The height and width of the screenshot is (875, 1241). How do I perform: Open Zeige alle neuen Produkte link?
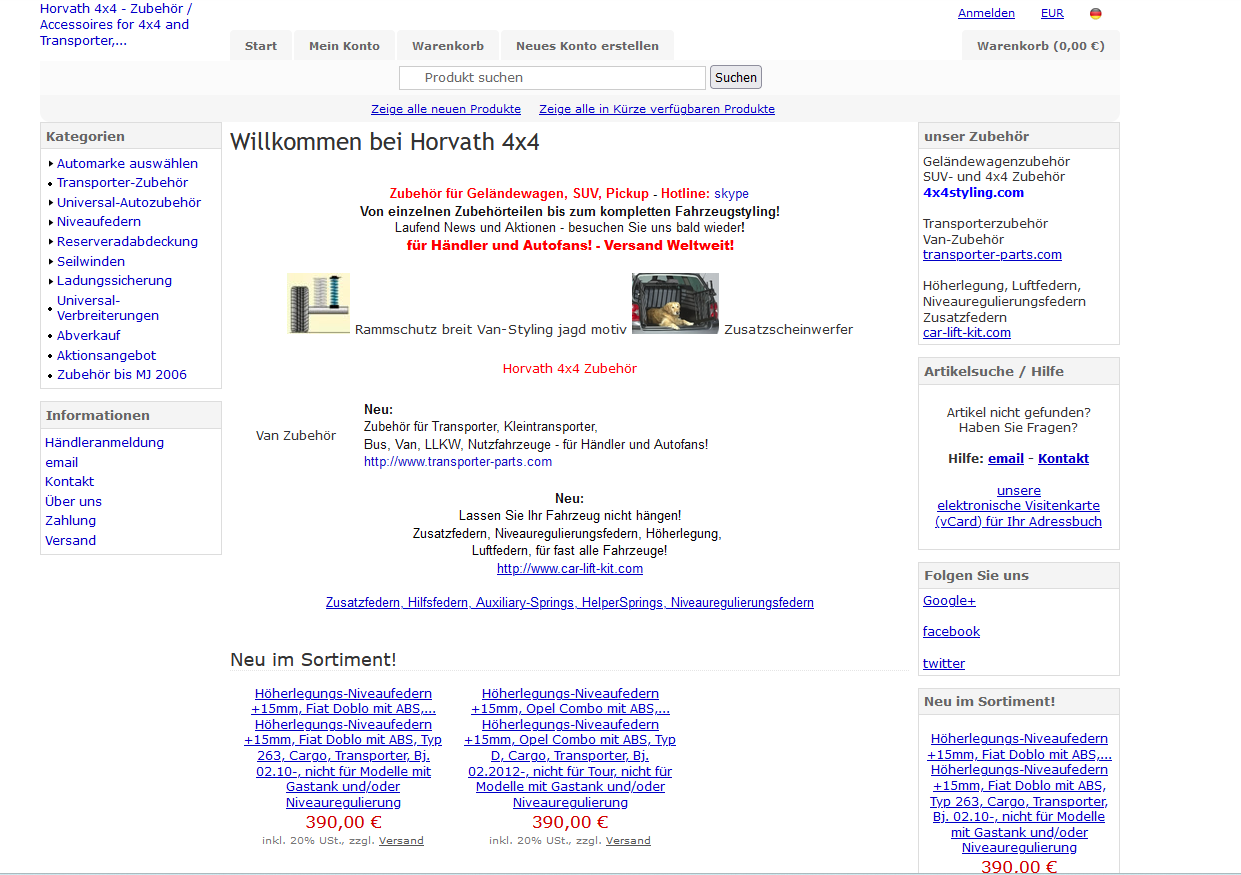[x=446, y=109]
